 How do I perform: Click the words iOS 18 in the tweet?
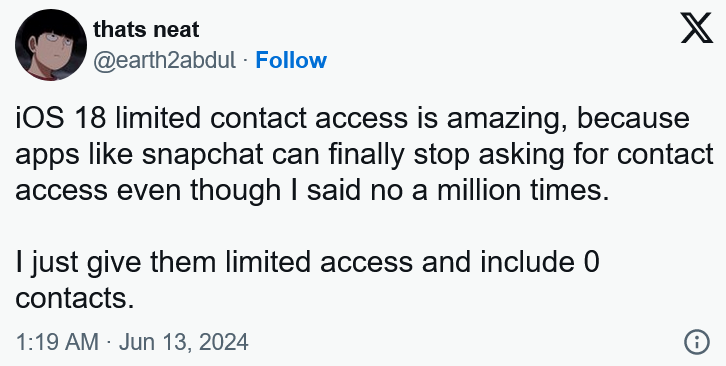click(x=61, y=119)
